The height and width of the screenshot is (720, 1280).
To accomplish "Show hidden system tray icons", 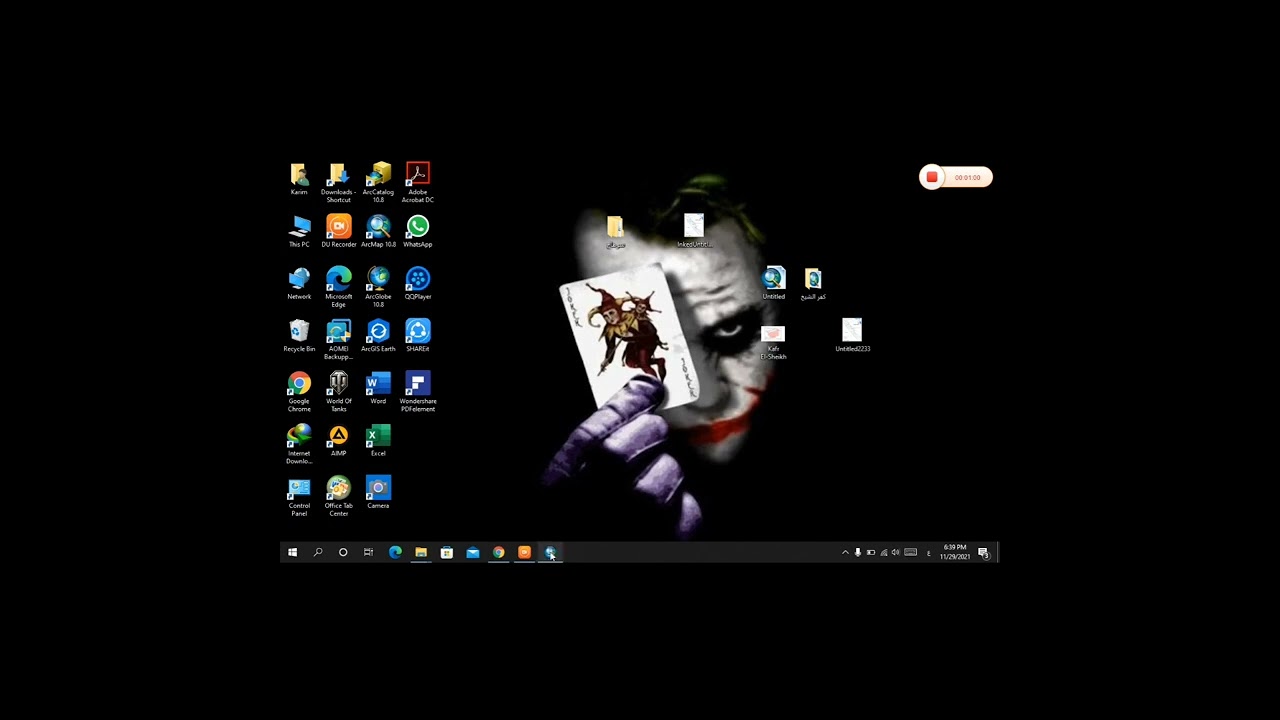I will (845, 552).
